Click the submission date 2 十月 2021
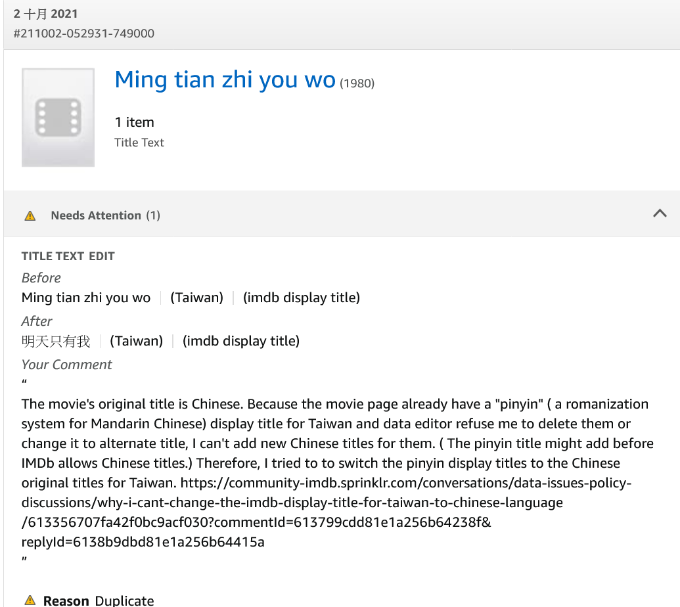This screenshot has width=680, height=607. [x=46, y=14]
